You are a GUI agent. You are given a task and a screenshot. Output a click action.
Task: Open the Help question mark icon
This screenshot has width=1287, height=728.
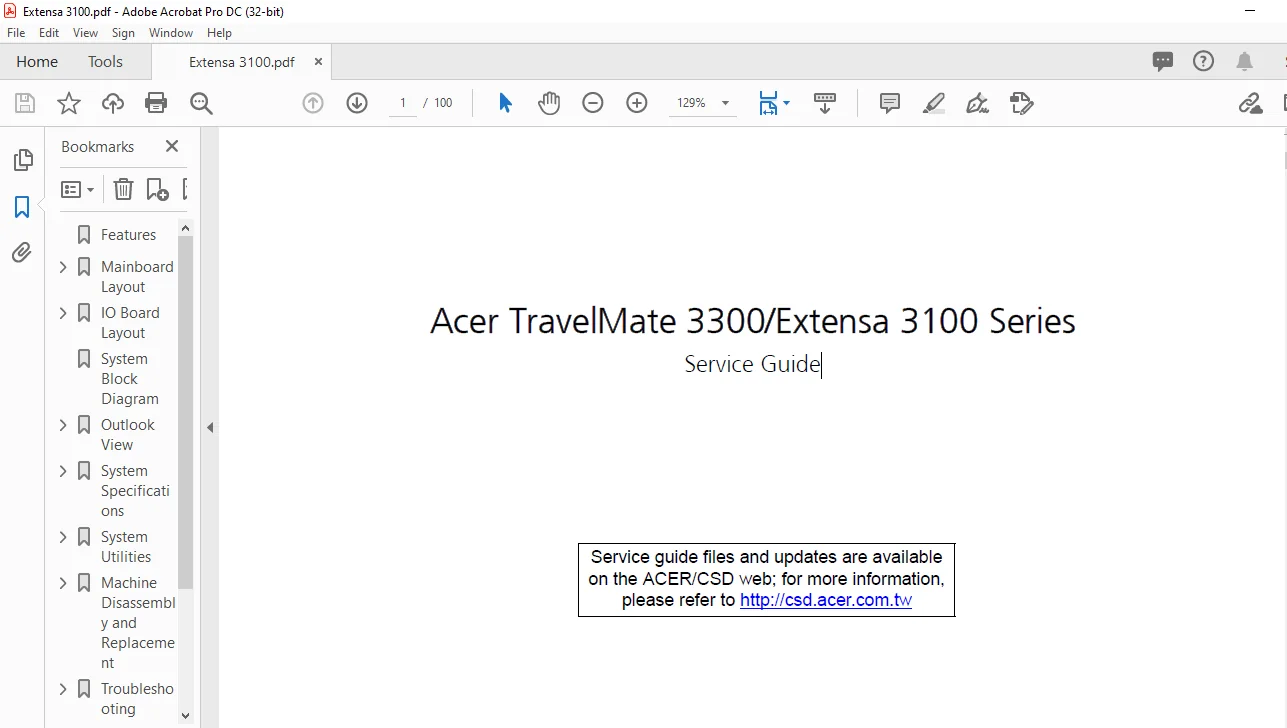[x=1203, y=61]
